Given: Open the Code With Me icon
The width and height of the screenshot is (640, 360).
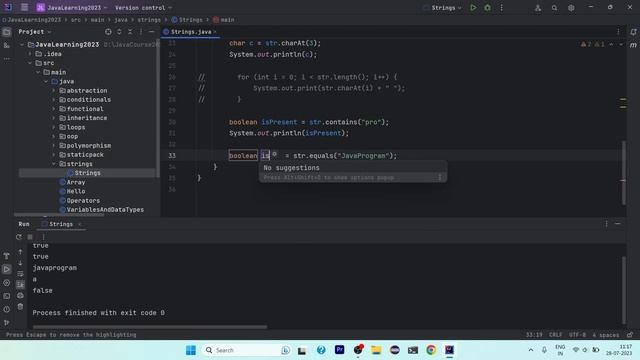Looking at the screenshot, I should click(x=538, y=8).
